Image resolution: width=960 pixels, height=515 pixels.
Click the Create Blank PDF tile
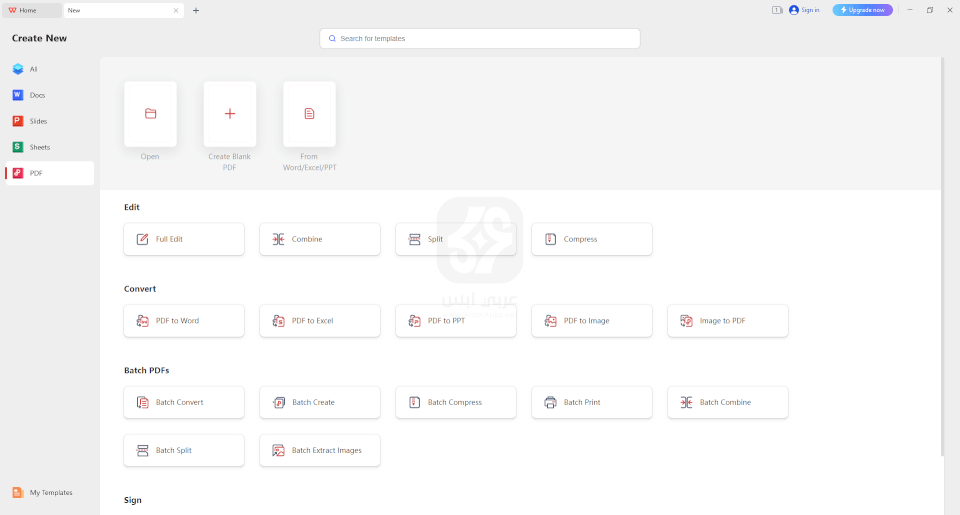[x=230, y=114]
